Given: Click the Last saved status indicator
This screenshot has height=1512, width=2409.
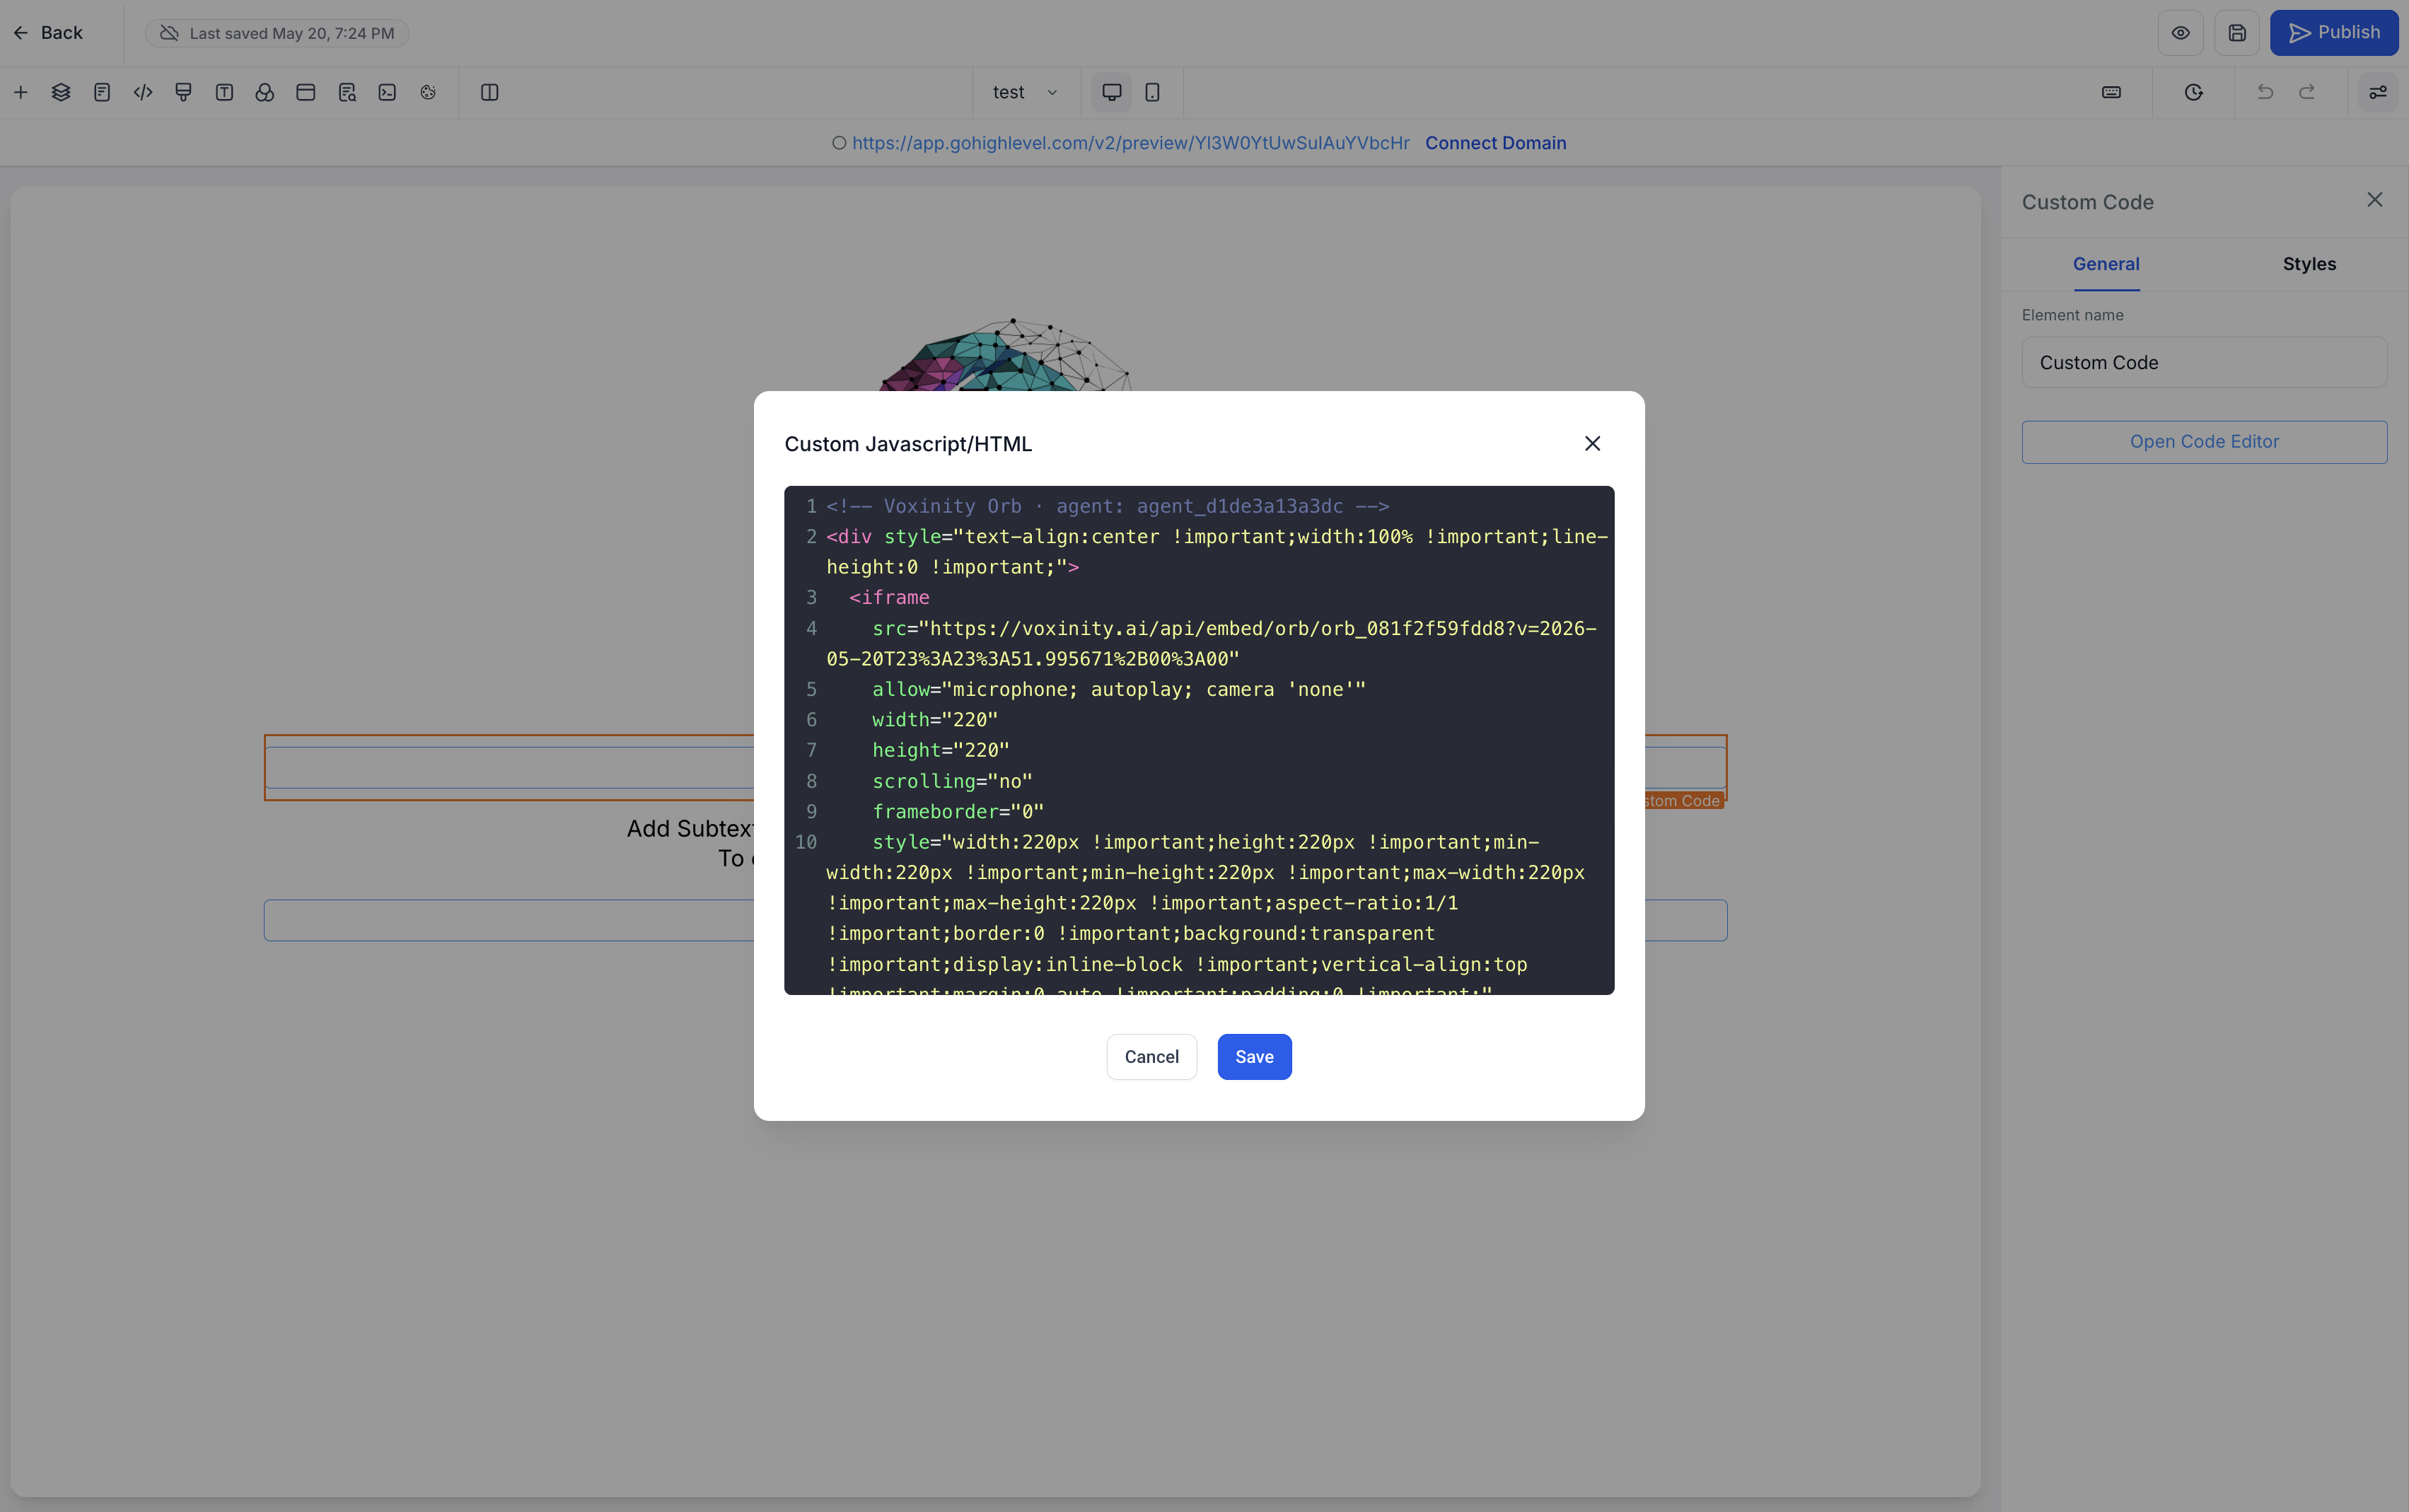Looking at the screenshot, I should tap(277, 33).
